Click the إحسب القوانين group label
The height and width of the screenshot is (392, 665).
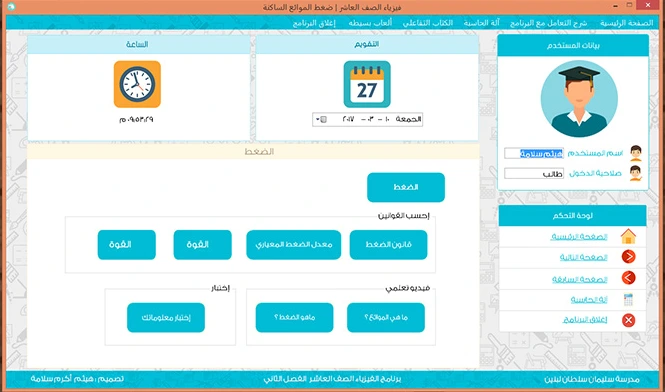[x=403, y=216]
